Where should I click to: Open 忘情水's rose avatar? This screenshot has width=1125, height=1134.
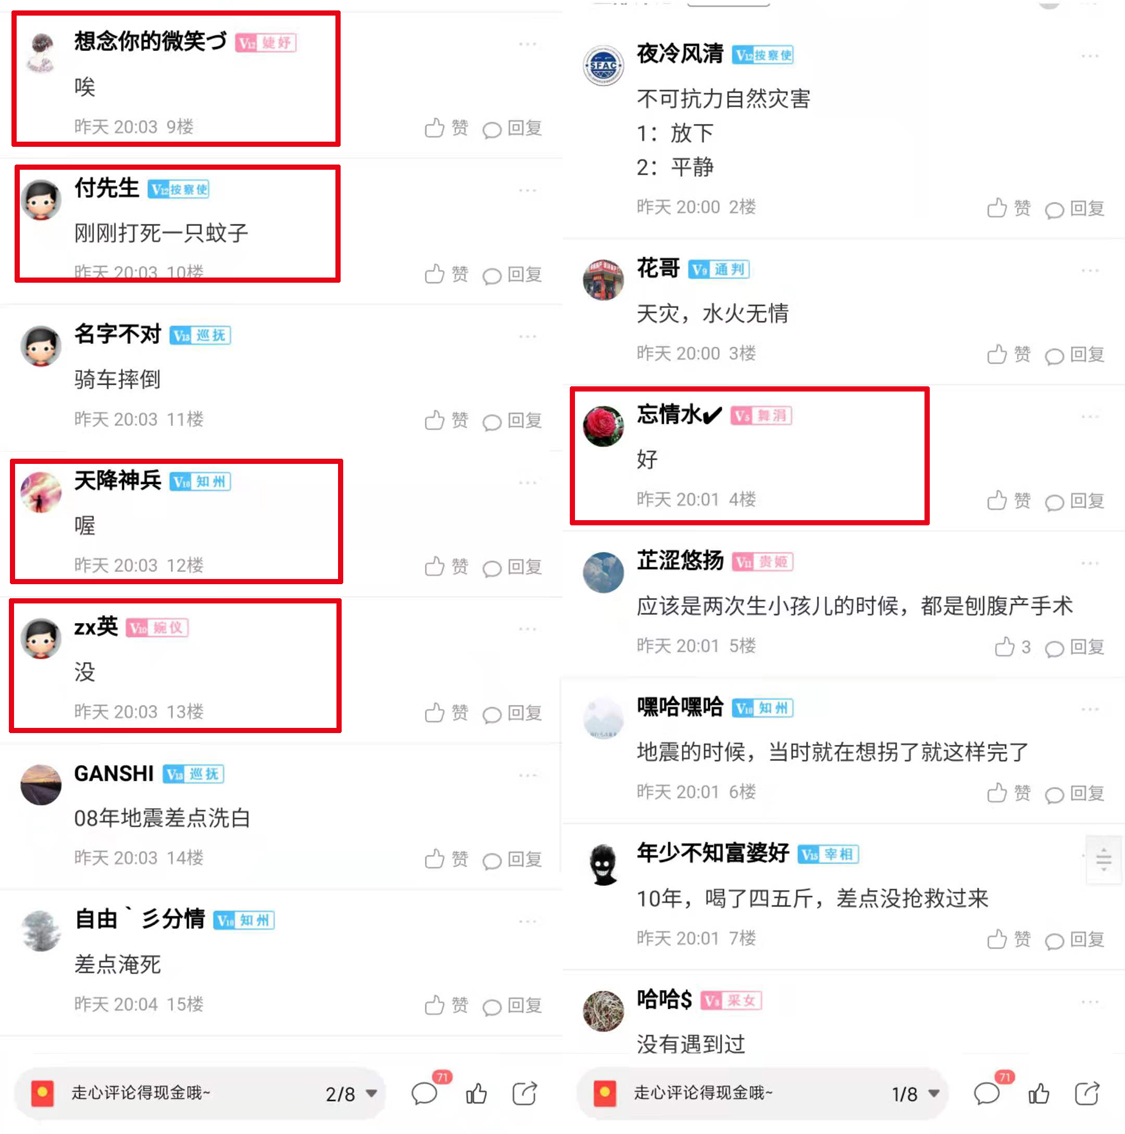tap(603, 426)
